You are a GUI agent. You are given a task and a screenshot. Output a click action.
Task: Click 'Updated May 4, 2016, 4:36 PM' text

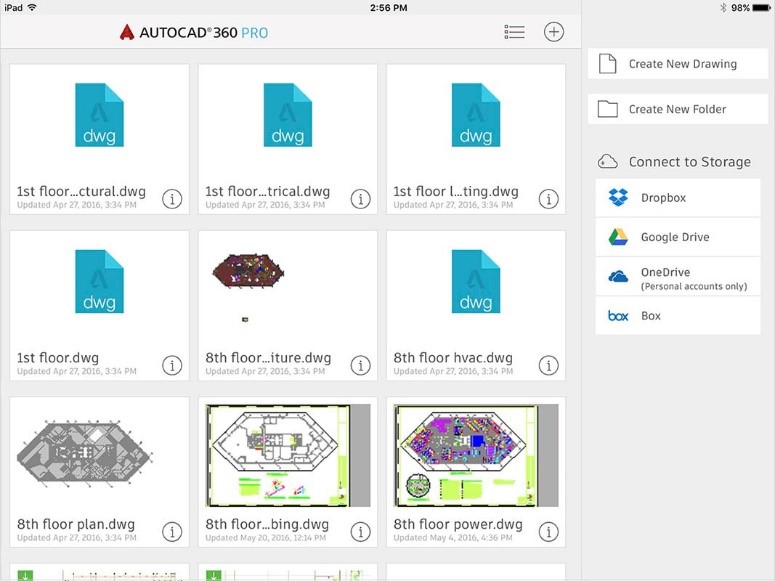[x=453, y=537]
